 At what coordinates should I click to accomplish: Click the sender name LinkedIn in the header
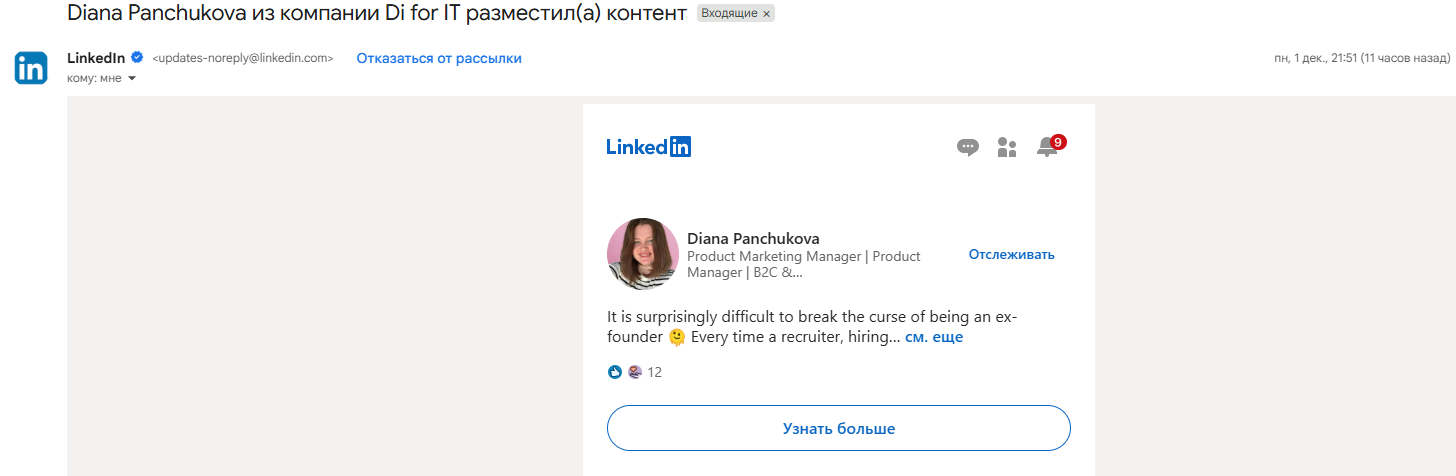95,58
